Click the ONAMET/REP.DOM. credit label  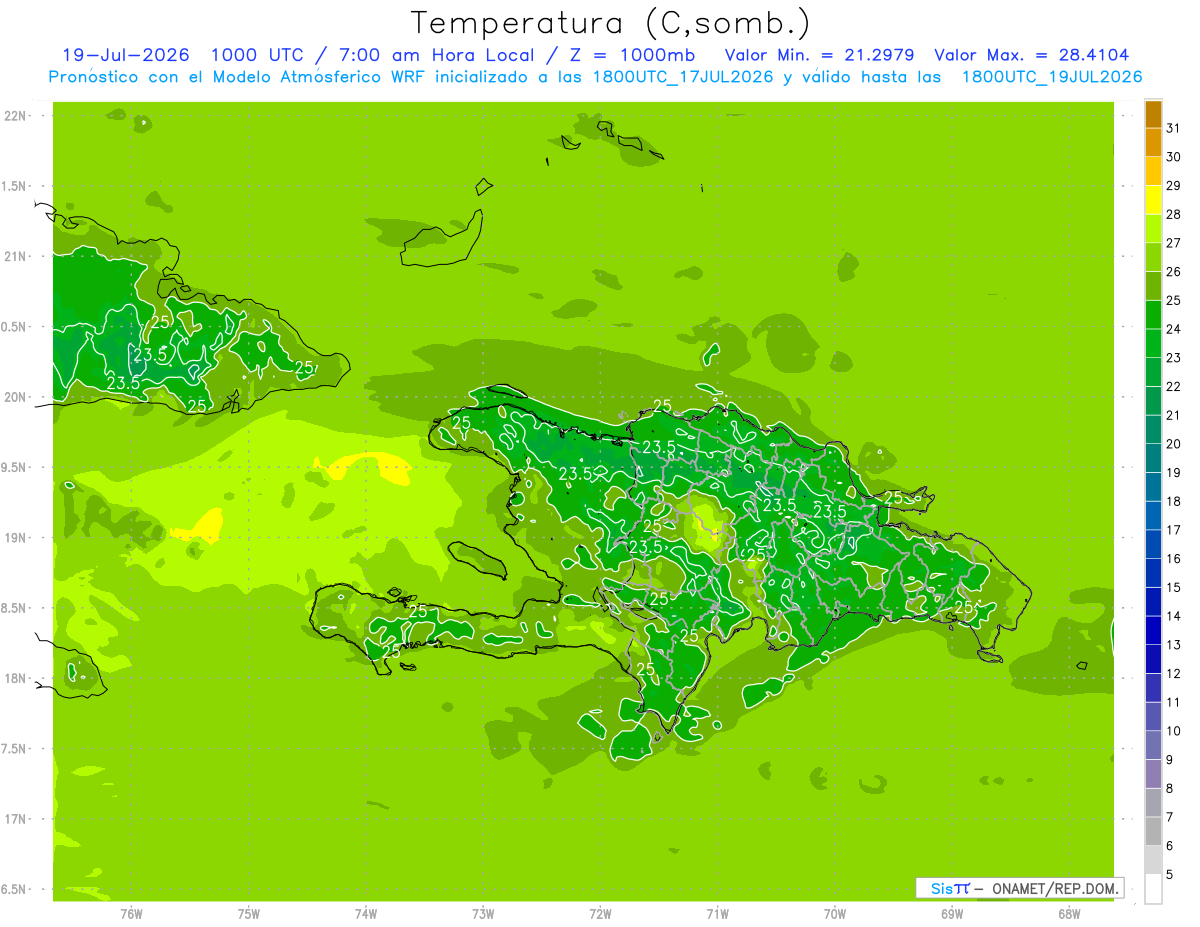click(1054, 888)
